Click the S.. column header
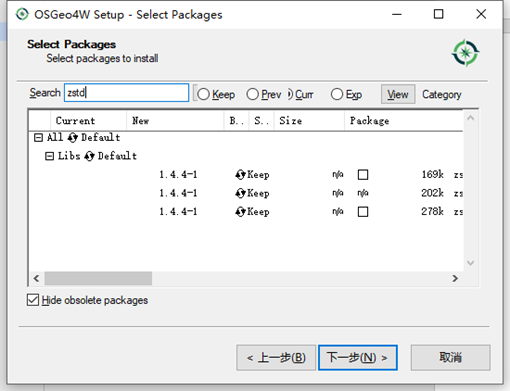Screen dimensions: 510x391 [x=261, y=120]
